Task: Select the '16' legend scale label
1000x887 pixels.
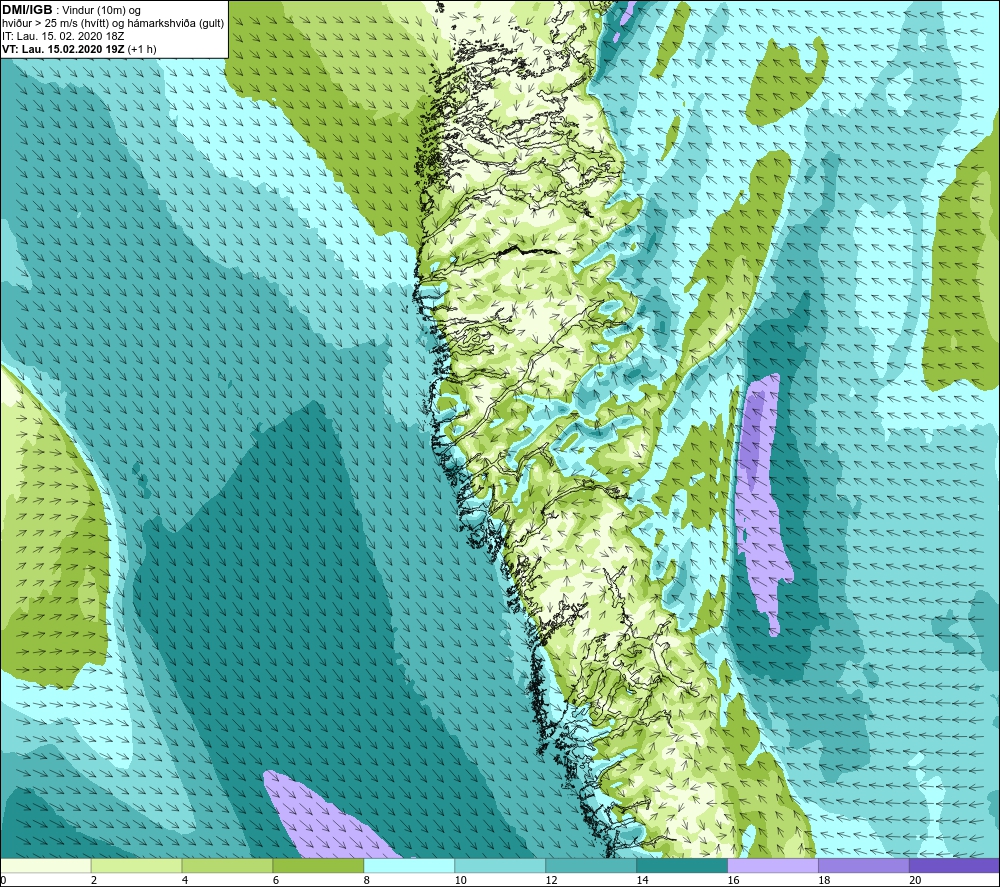Action: (x=733, y=880)
